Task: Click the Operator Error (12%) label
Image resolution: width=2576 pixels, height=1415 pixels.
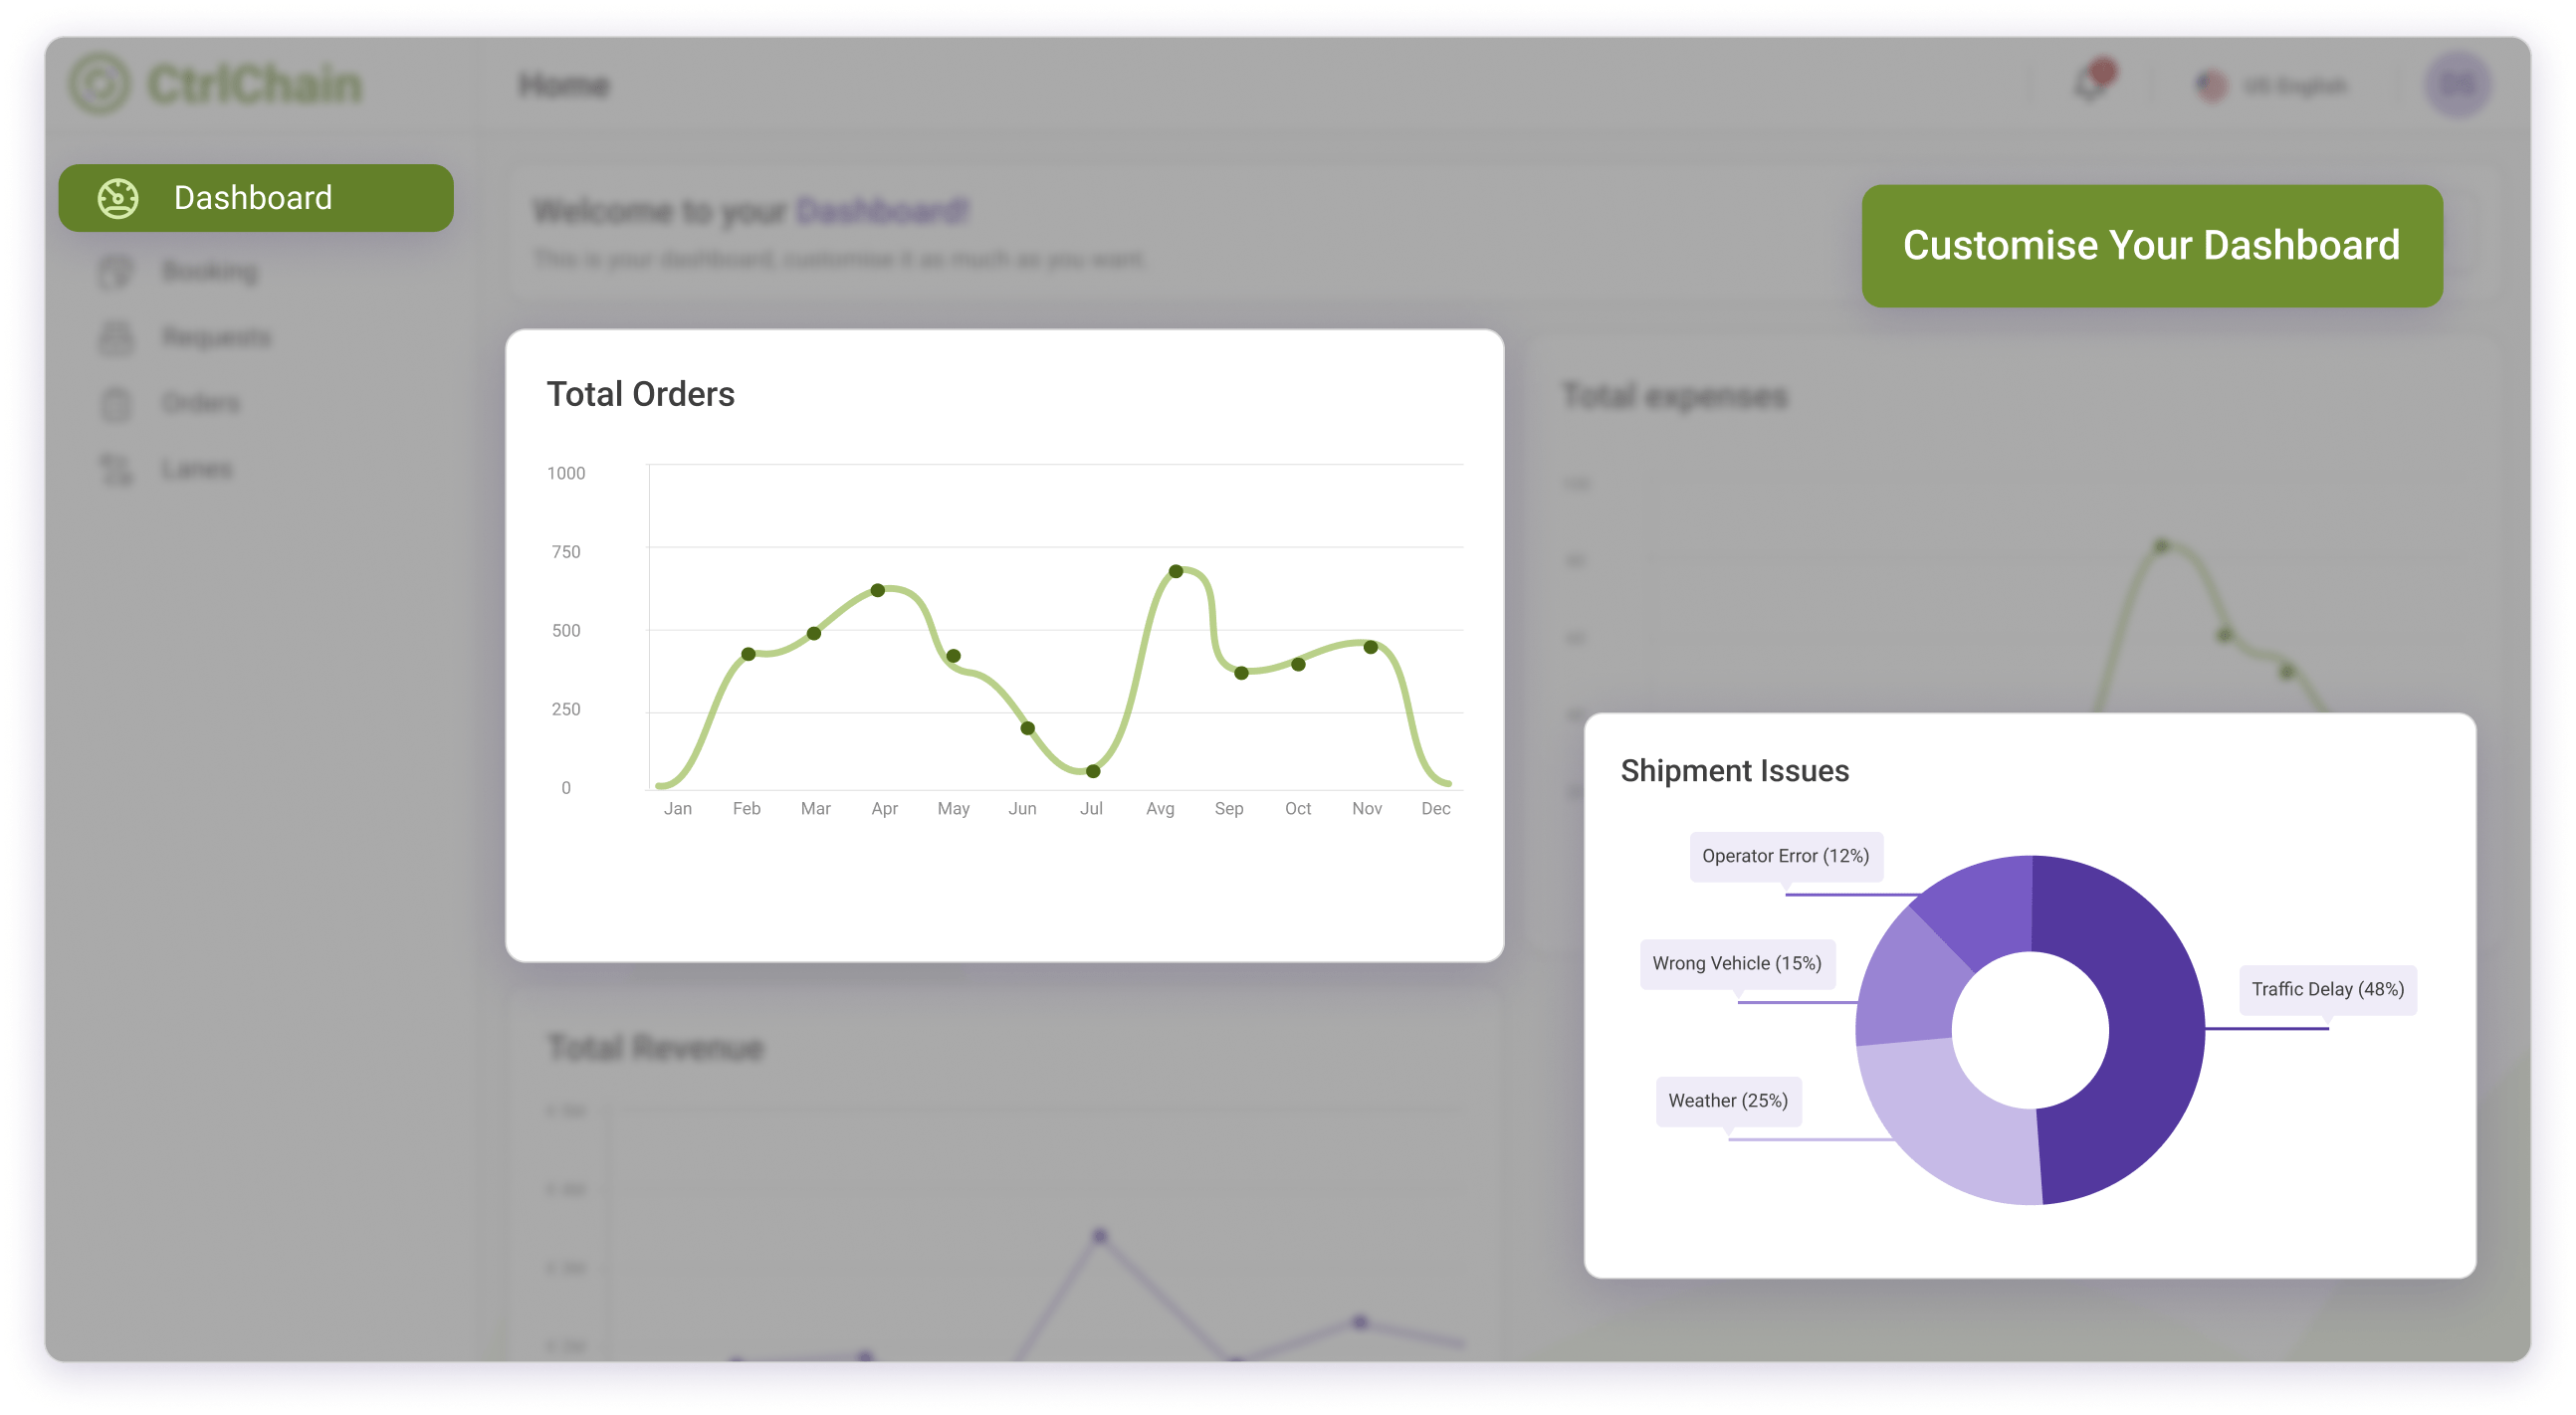Action: click(x=1785, y=856)
